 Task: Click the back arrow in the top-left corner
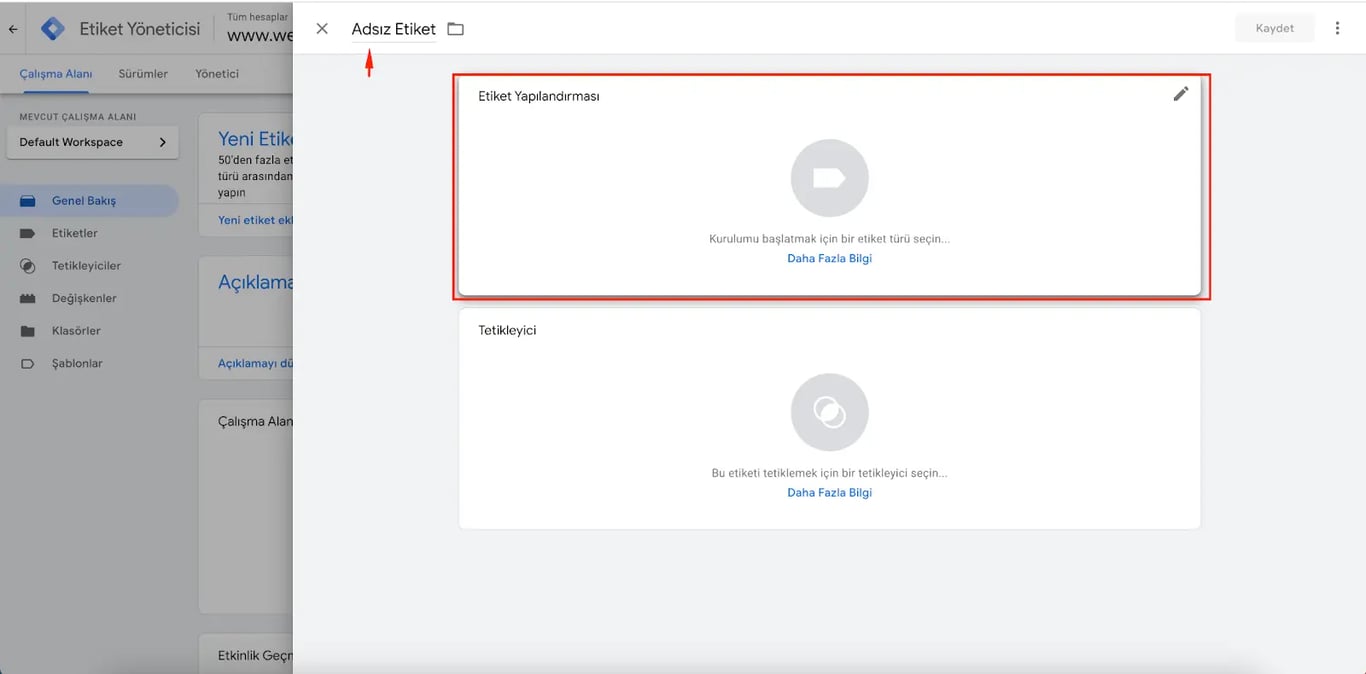click(12, 28)
